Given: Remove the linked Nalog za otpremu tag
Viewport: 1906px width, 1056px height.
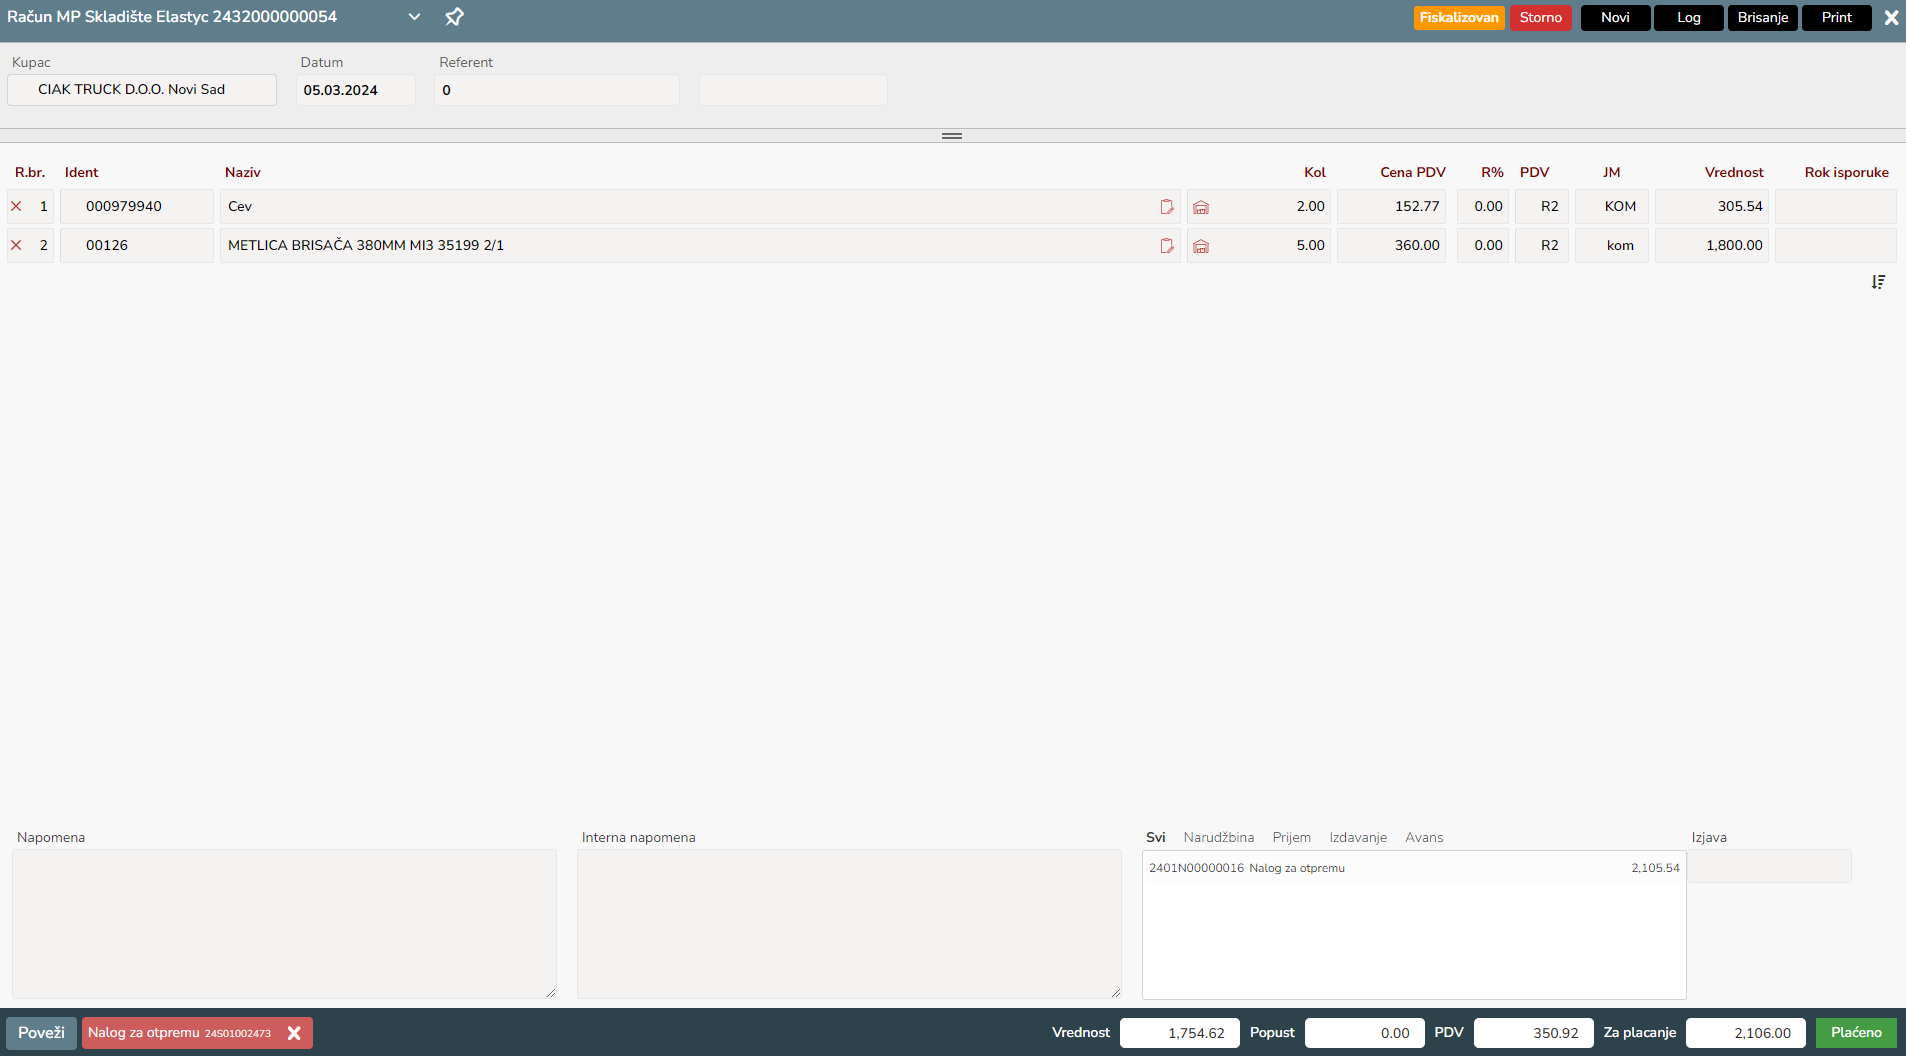Looking at the screenshot, I should 294,1033.
